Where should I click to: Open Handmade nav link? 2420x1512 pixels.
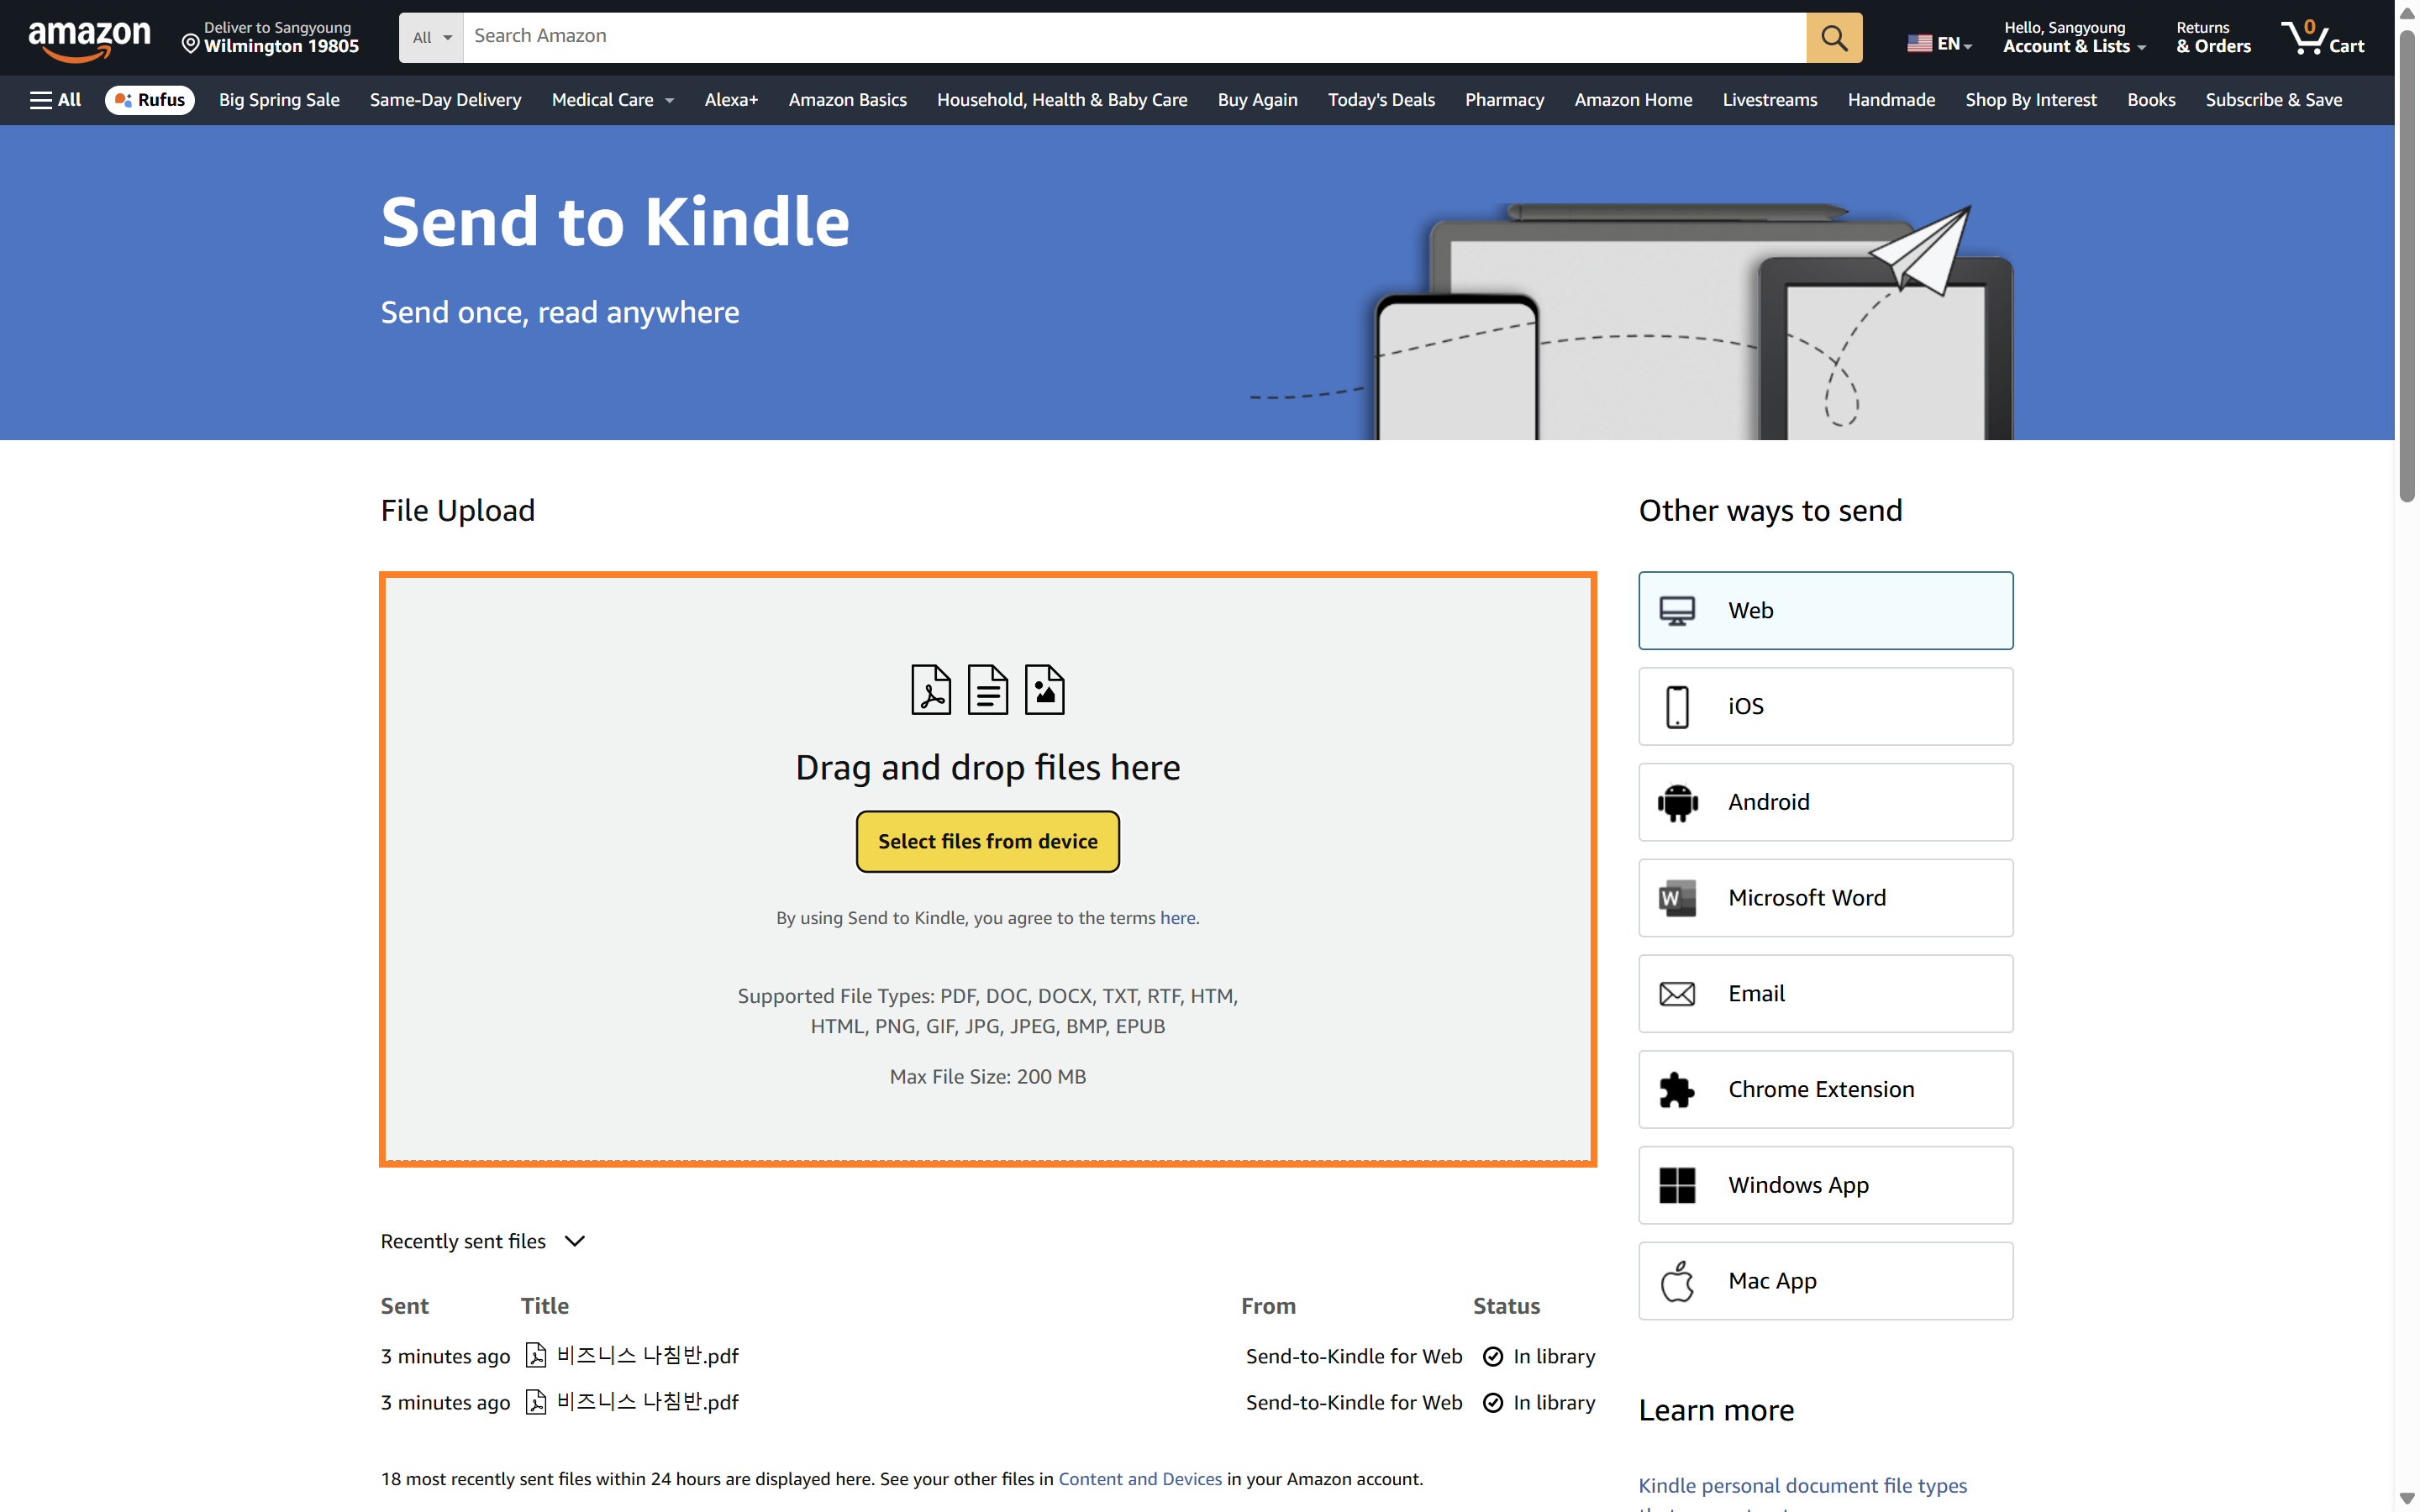click(x=1891, y=100)
